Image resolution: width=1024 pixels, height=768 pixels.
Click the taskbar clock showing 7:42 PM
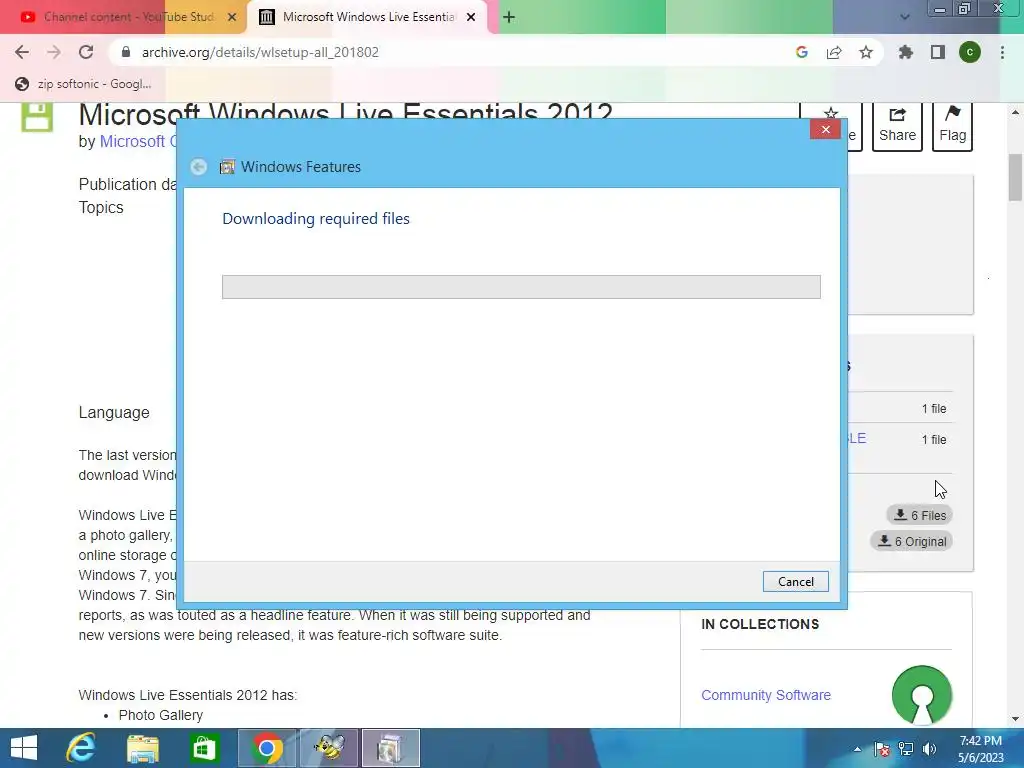980,749
